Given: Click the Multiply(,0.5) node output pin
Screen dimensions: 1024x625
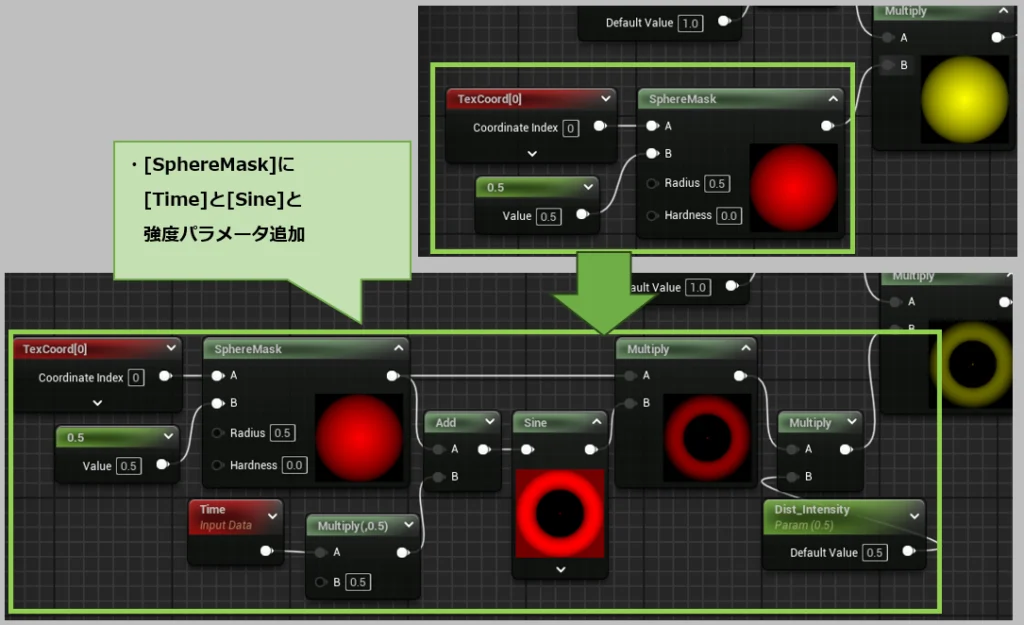Looking at the screenshot, I should pyautogui.click(x=402, y=552).
